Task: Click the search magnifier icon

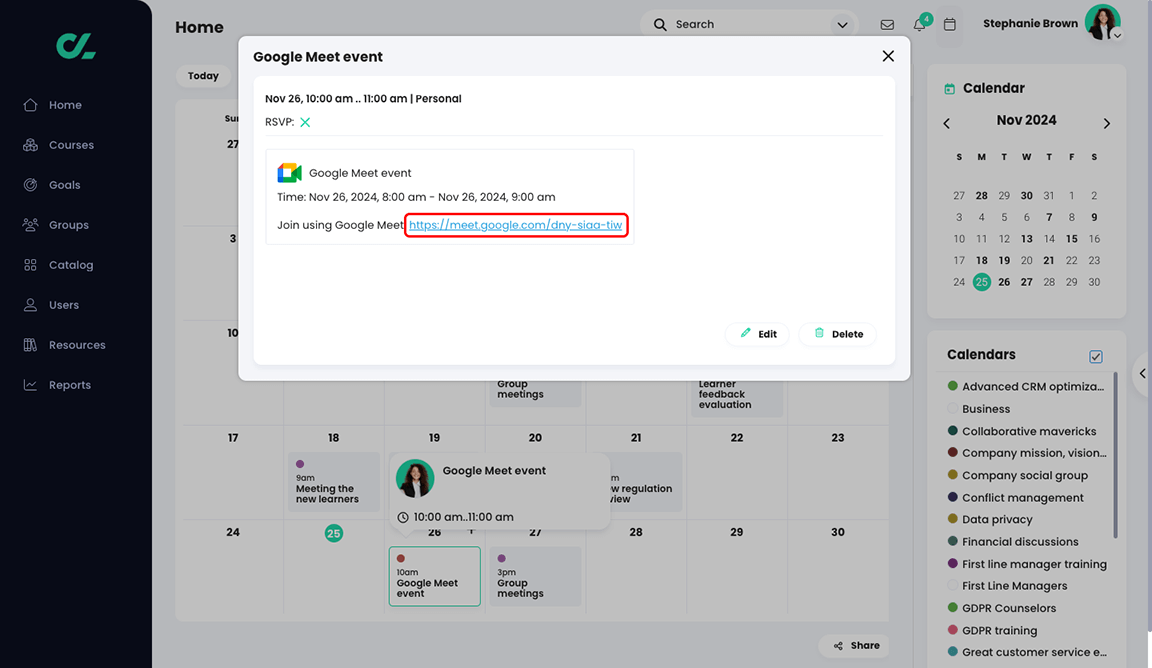Action: [660, 24]
